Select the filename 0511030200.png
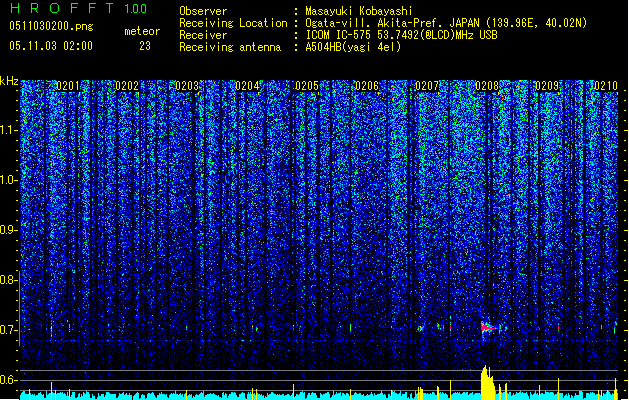629x400 pixels. (51, 26)
